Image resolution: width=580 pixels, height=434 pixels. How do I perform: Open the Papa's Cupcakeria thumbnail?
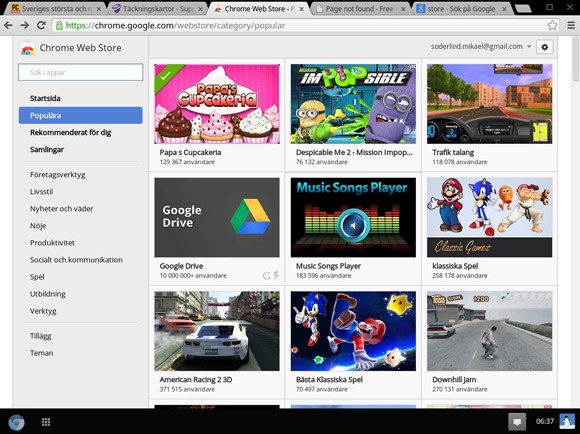click(x=217, y=104)
